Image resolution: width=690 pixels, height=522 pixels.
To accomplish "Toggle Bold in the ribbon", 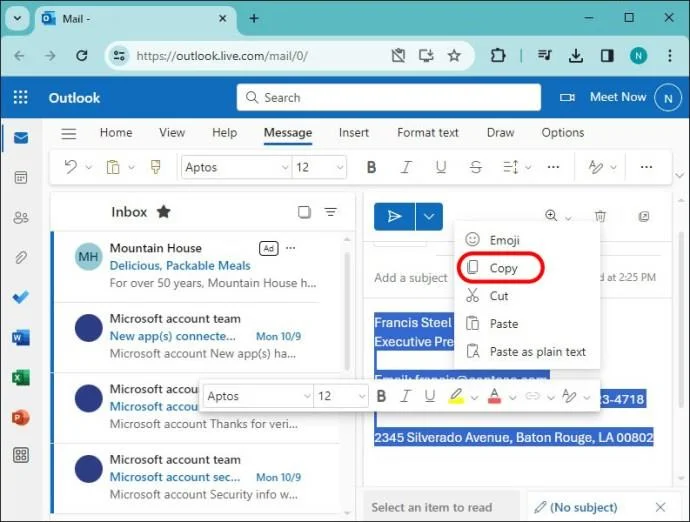I will point(371,167).
